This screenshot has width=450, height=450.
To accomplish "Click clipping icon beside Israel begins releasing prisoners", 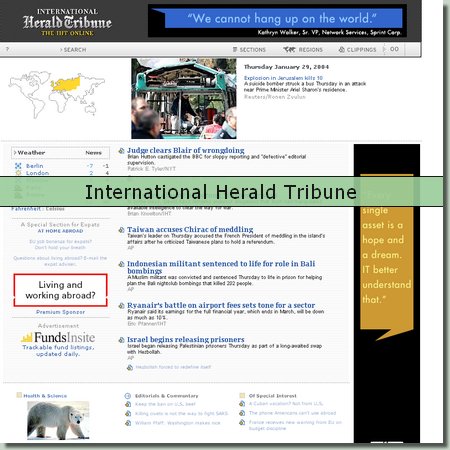I will point(122,340).
